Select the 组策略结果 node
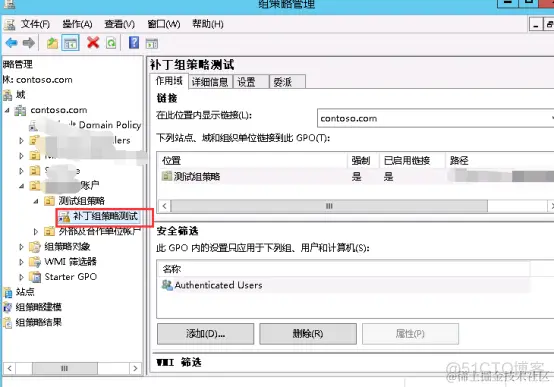The width and height of the screenshot is (554, 387). 39,322
